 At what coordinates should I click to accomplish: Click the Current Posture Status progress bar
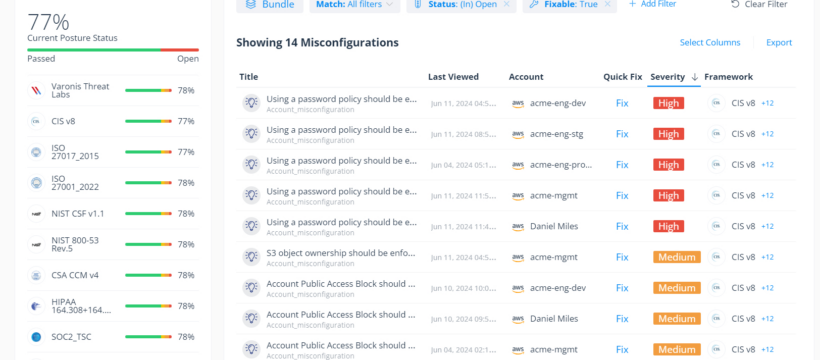(x=113, y=50)
